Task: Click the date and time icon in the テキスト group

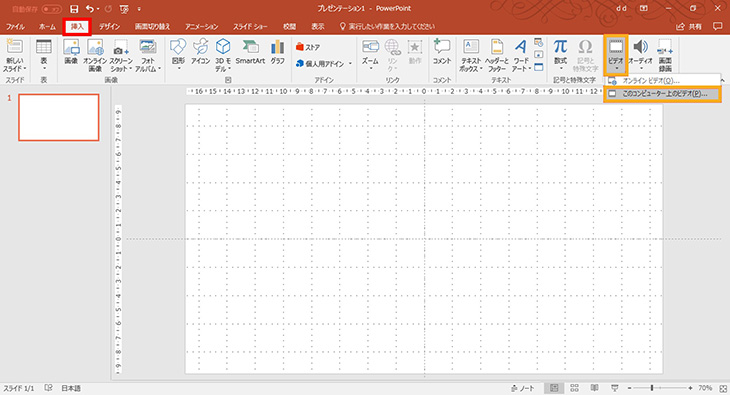Action: [x=539, y=42]
